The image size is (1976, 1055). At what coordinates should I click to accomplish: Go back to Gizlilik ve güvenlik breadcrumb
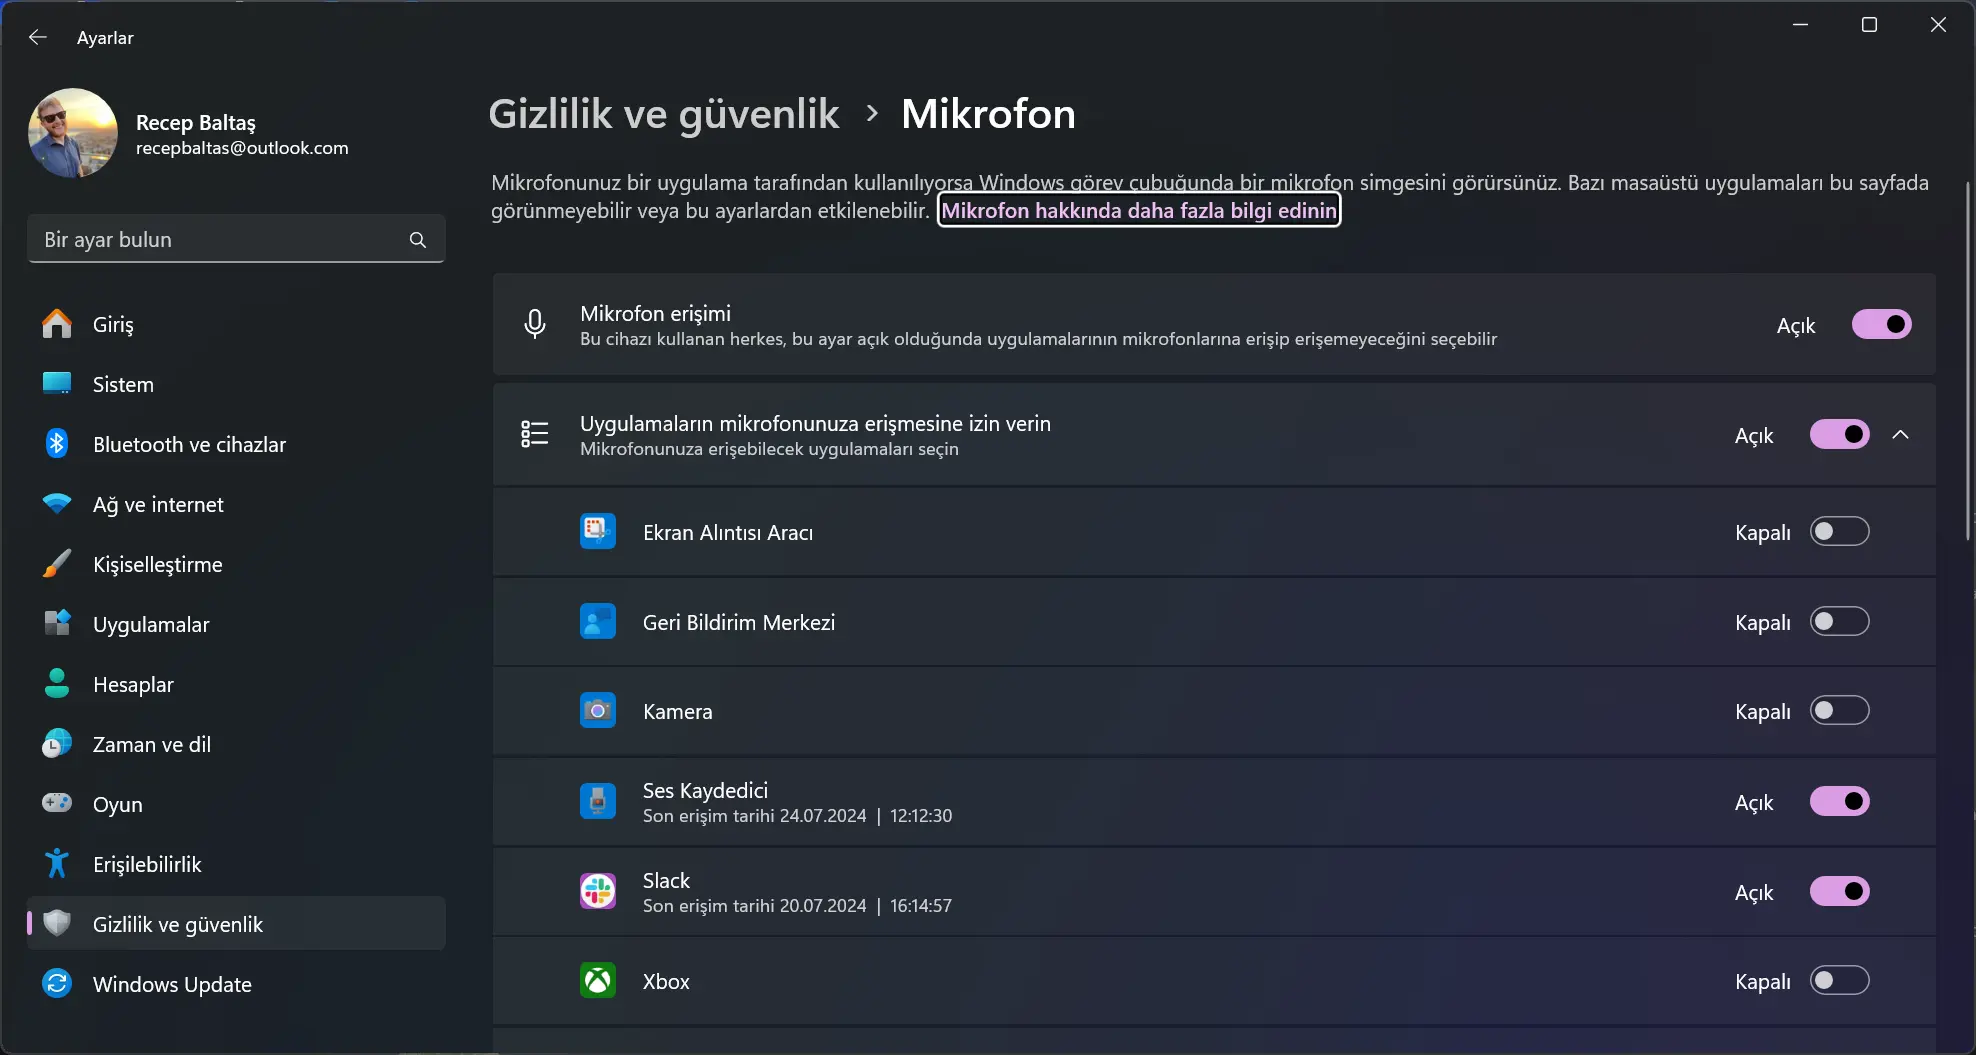664,114
